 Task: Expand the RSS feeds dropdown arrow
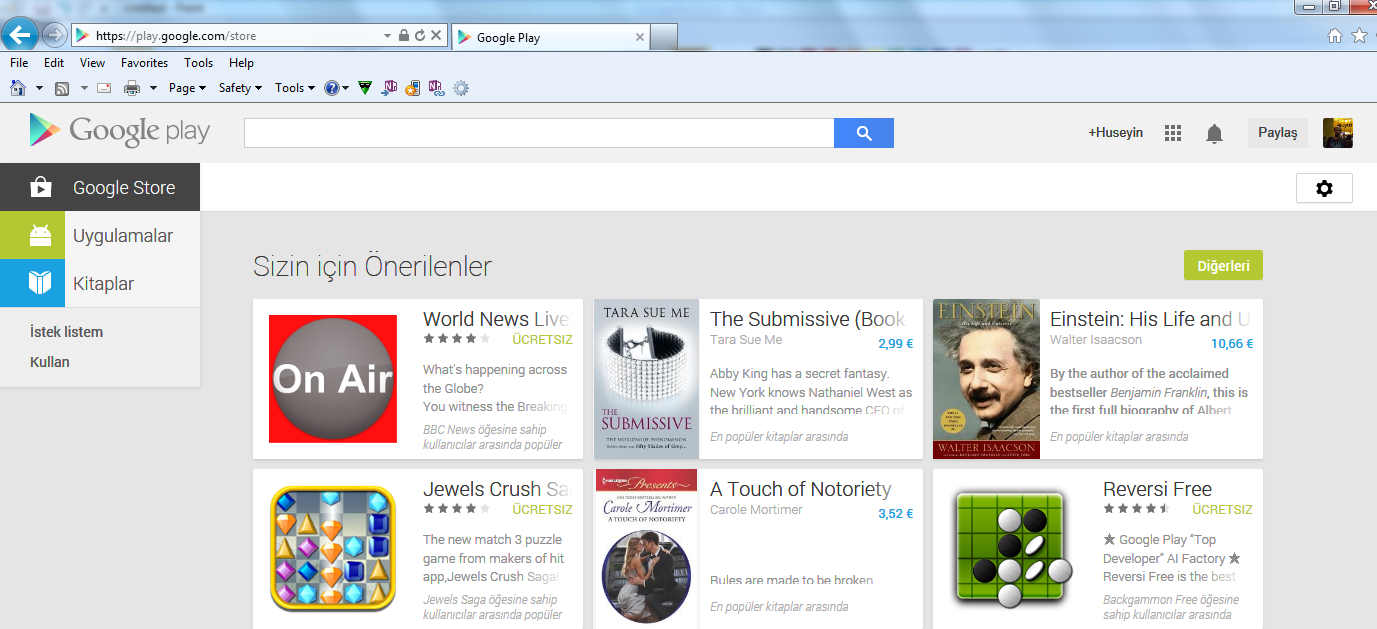[x=83, y=88]
